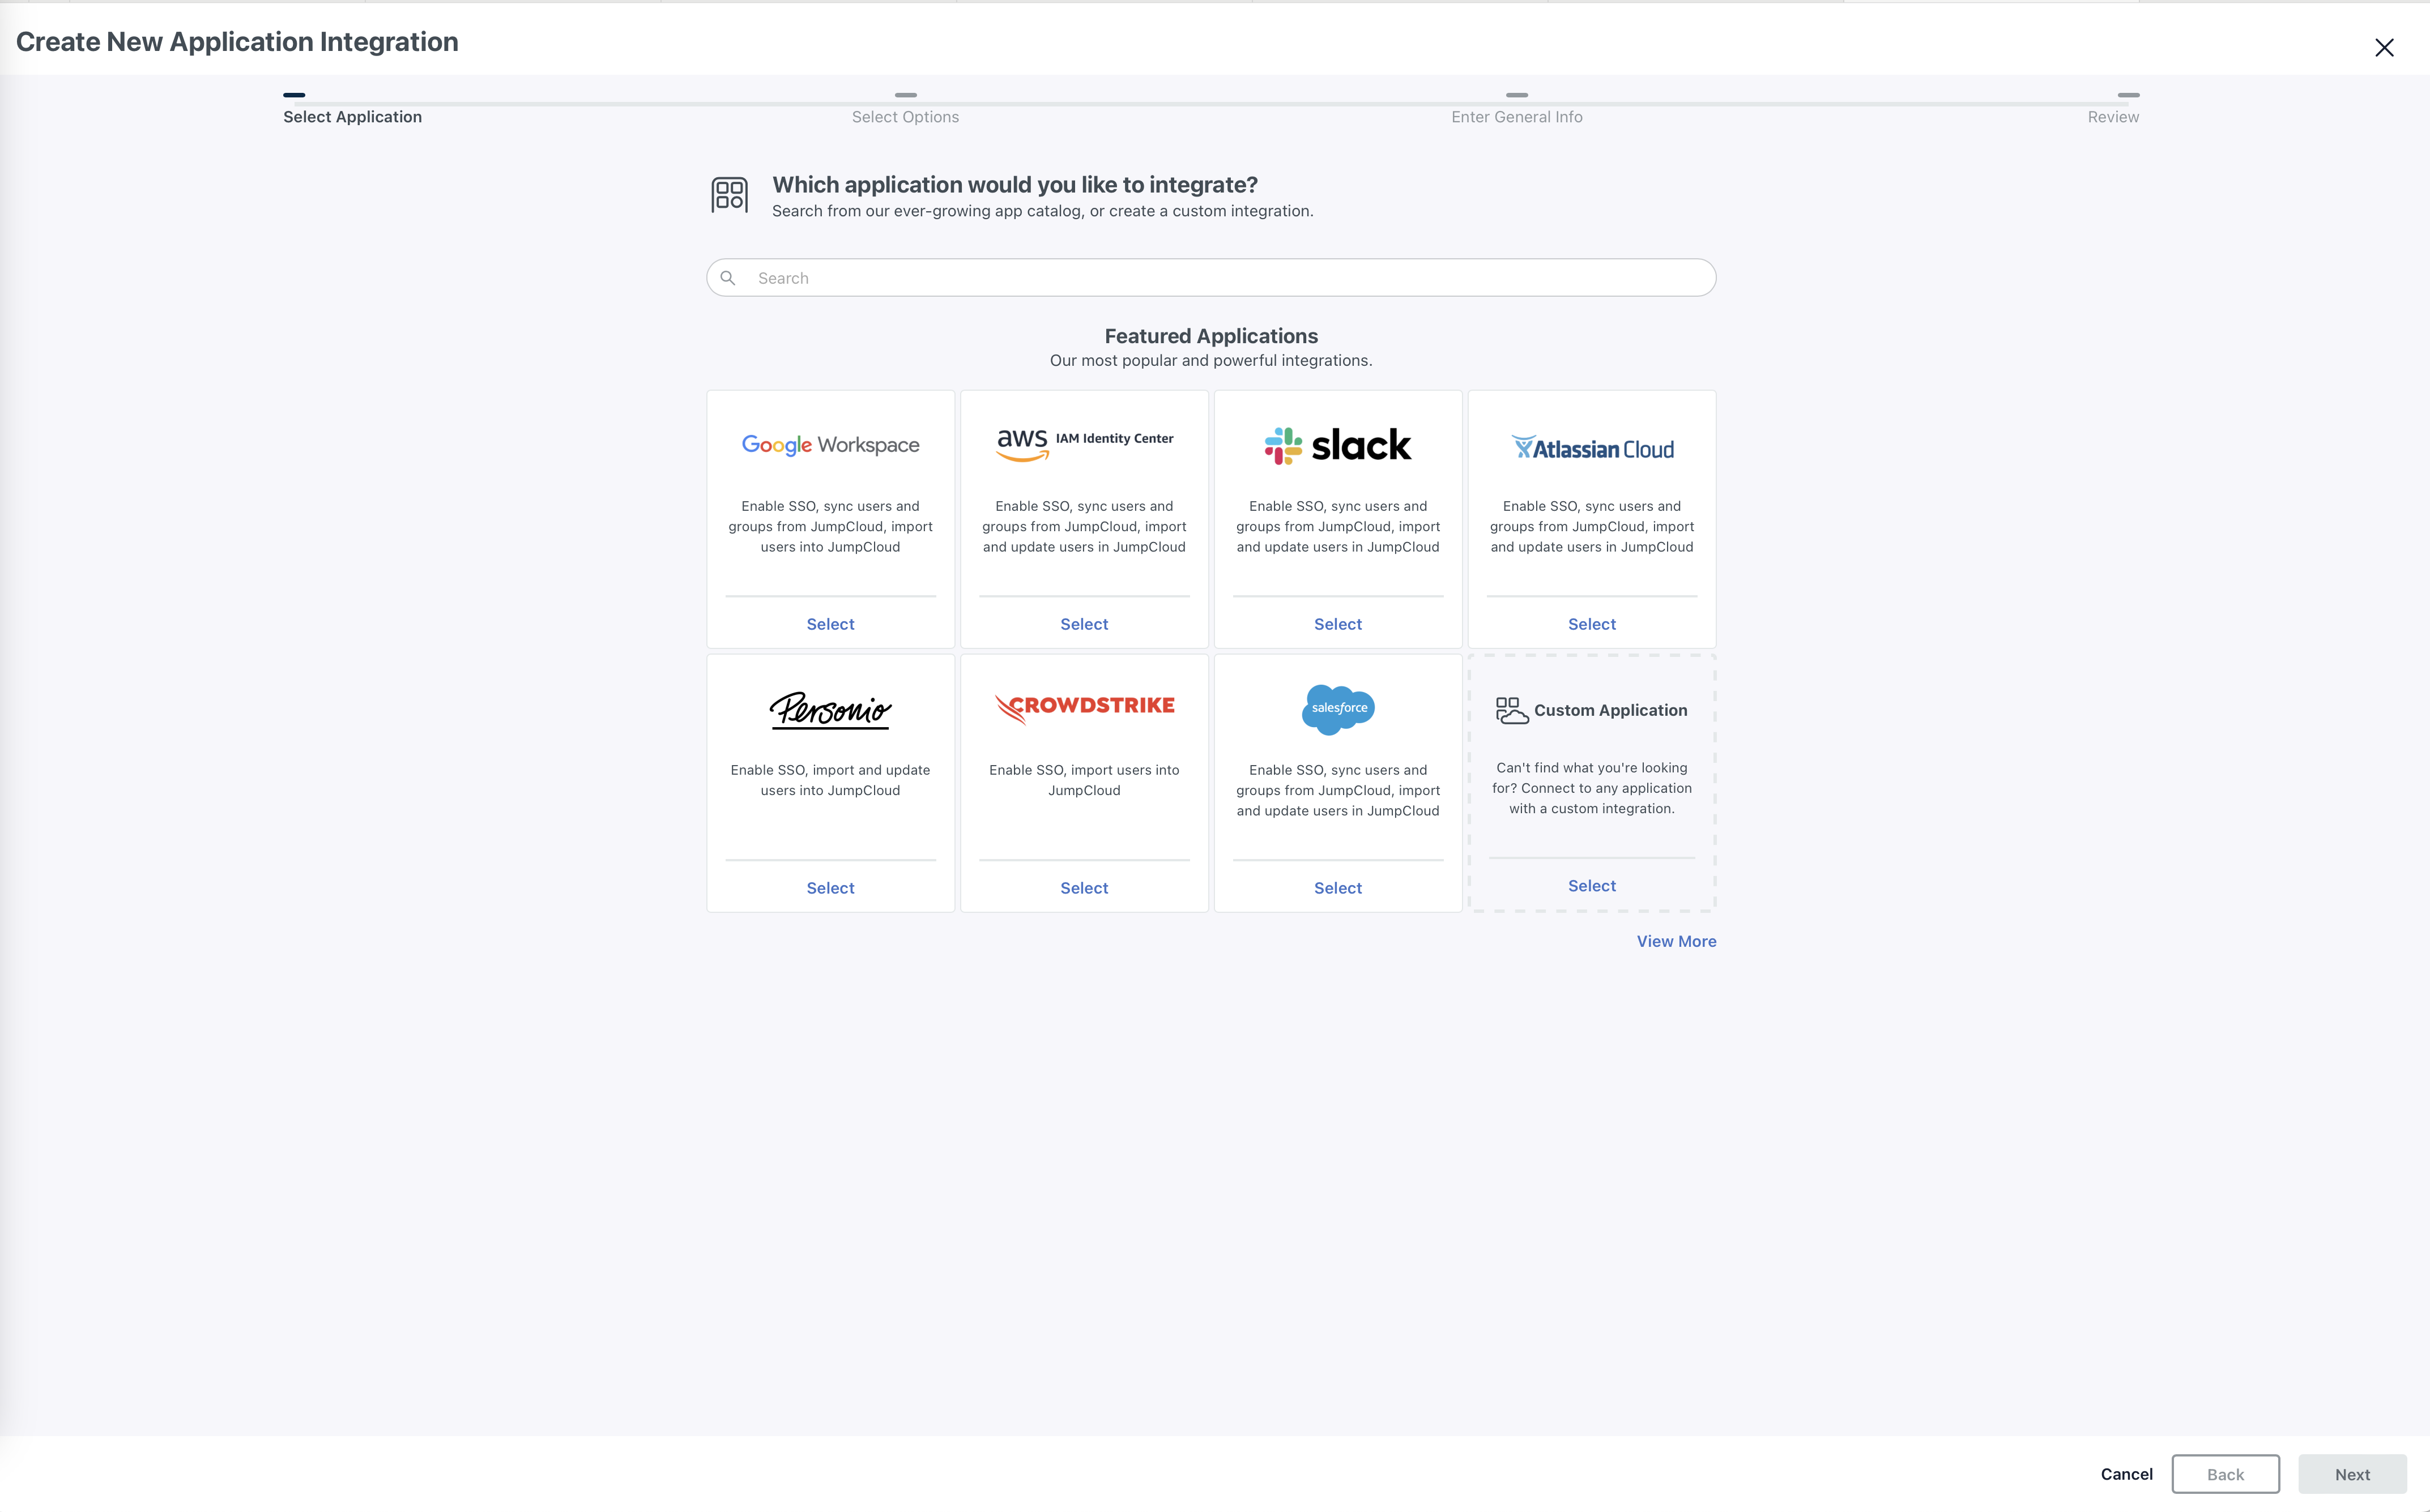Click the Back button
This screenshot has width=2430, height=1512.
coord(2225,1474)
